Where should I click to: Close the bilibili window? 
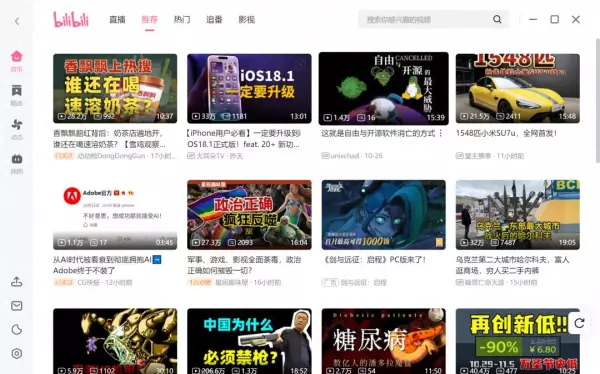[x=576, y=20]
